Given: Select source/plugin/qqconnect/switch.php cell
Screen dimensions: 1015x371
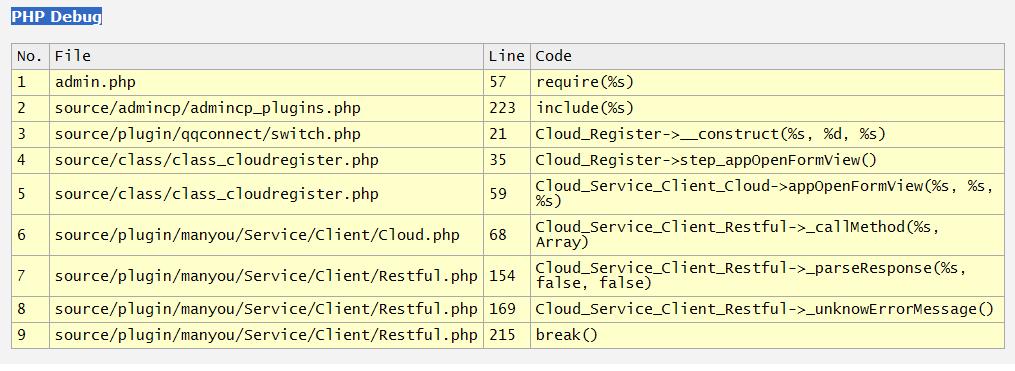Looking at the screenshot, I should coord(266,135).
